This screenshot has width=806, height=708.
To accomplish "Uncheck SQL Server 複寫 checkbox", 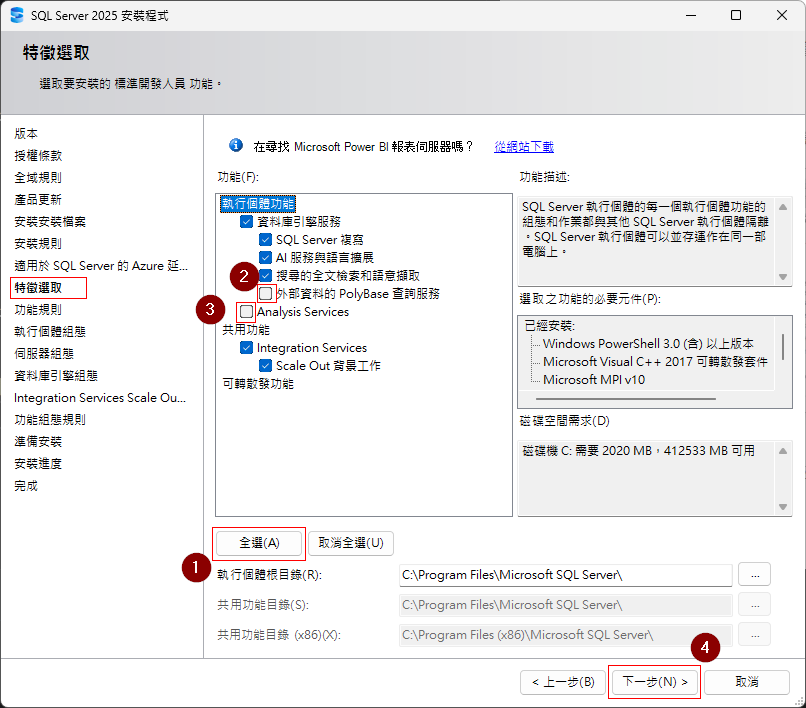I will 265,240.
